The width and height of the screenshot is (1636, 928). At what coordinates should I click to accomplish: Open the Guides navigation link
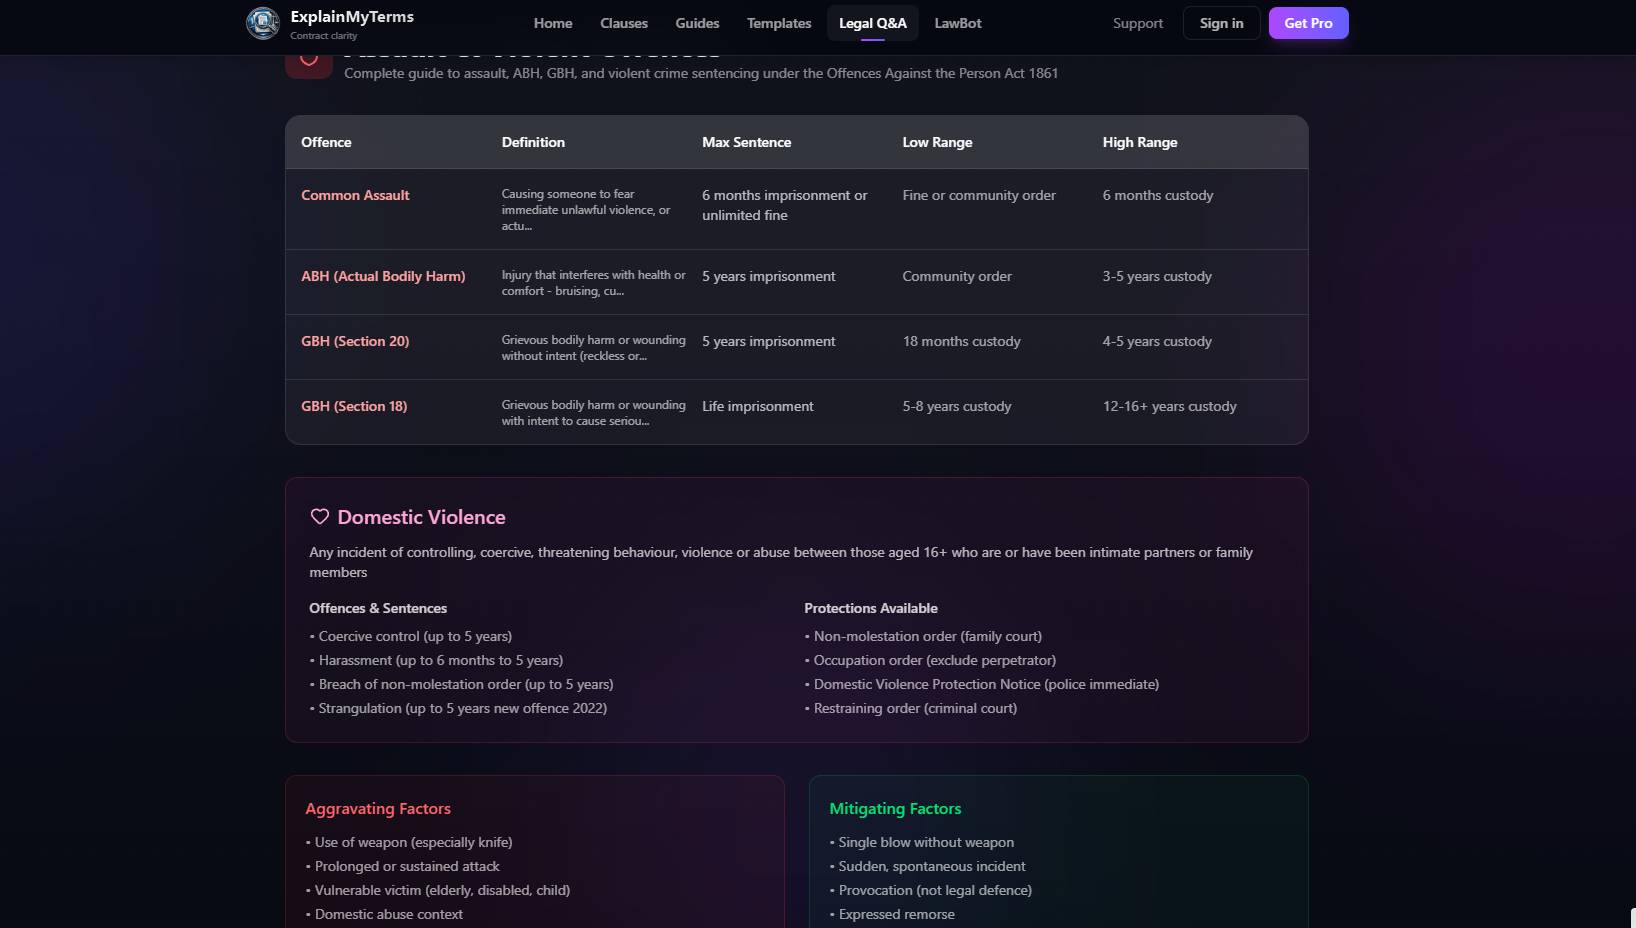click(697, 23)
